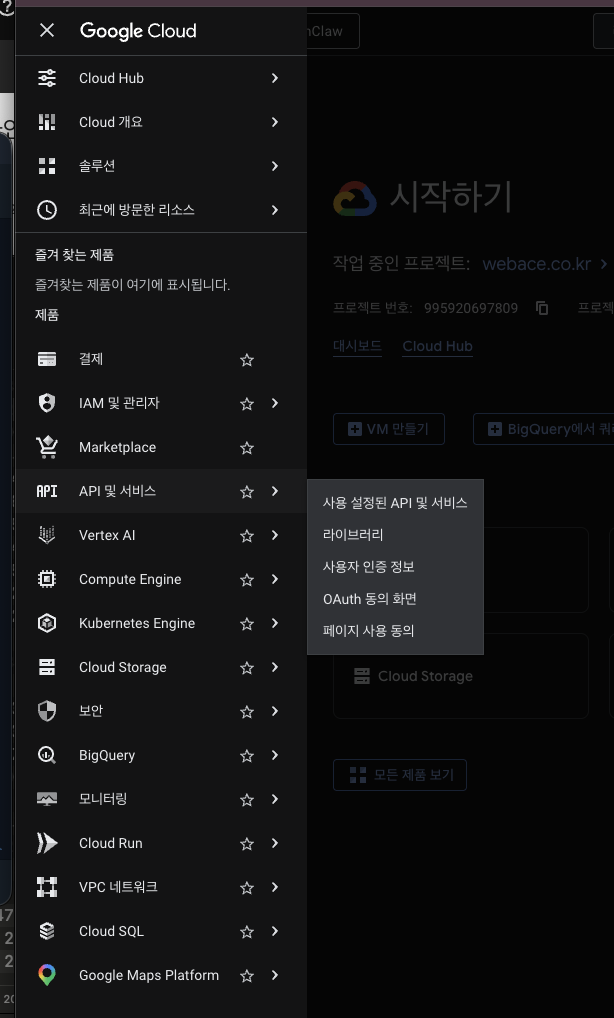Expand the 최근에 방문한 리소스 chevron

275,210
